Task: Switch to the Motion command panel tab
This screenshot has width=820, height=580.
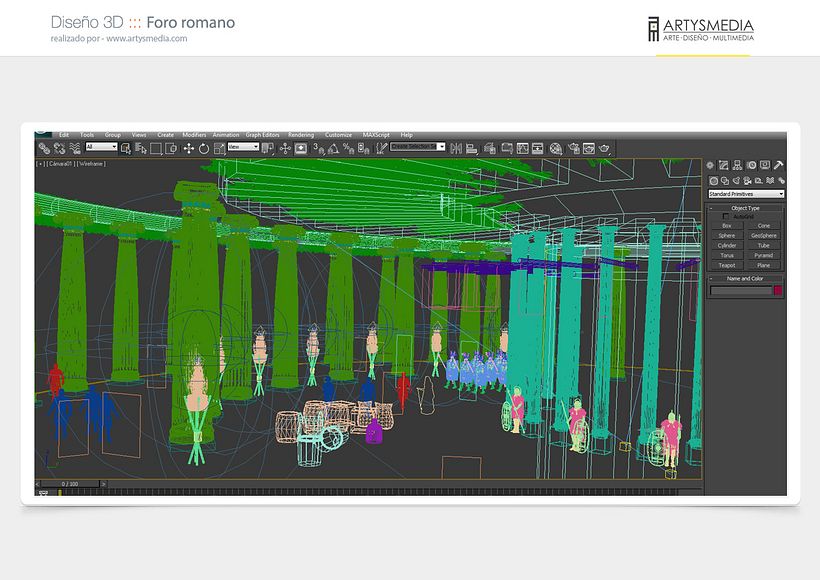Action: pos(751,165)
